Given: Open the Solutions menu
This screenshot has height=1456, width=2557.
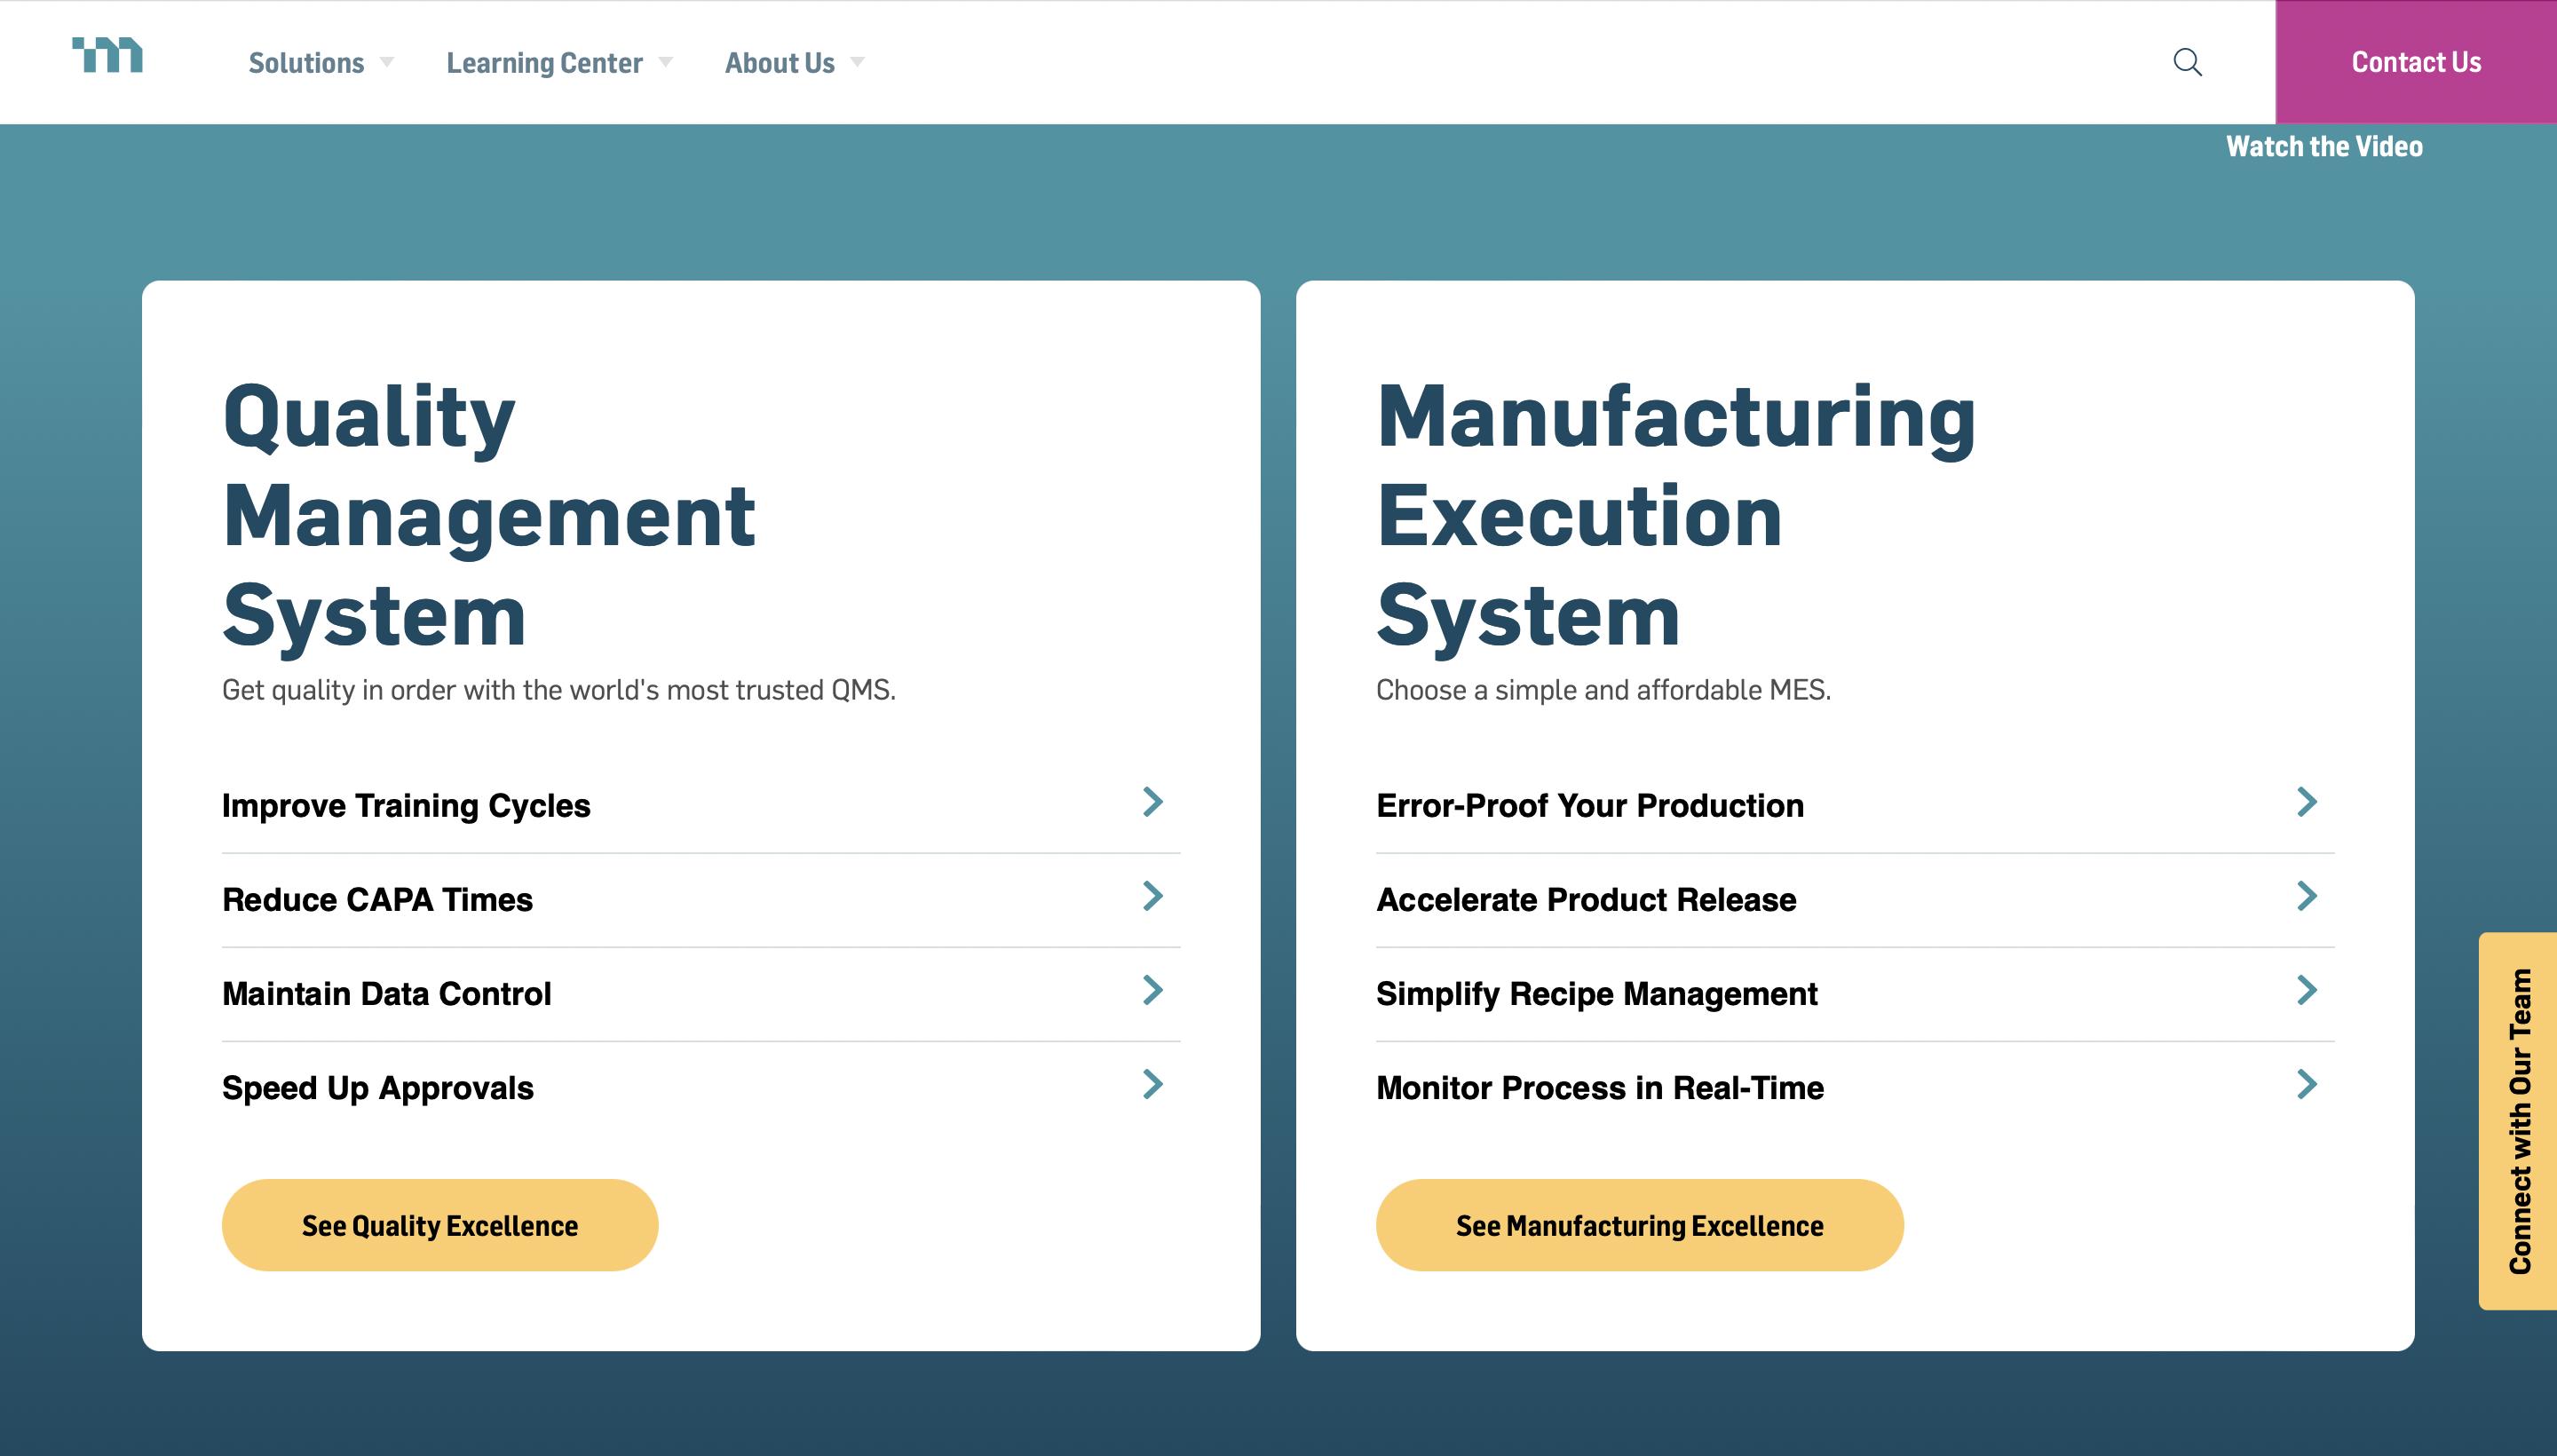Looking at the screenshot, I should [x=306, y=63].
